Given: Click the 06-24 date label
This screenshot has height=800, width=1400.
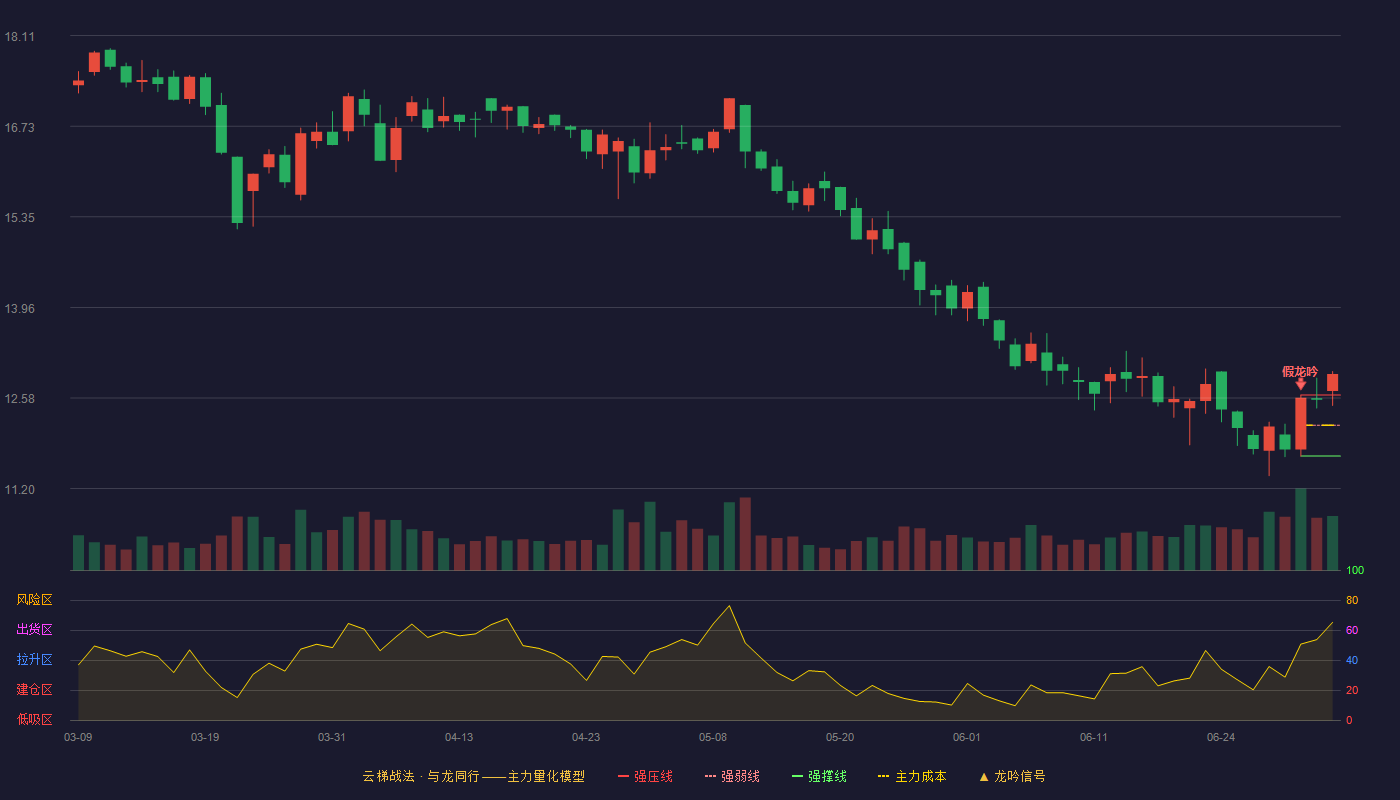Looking at the screenshot, I should coord(1221,737).
